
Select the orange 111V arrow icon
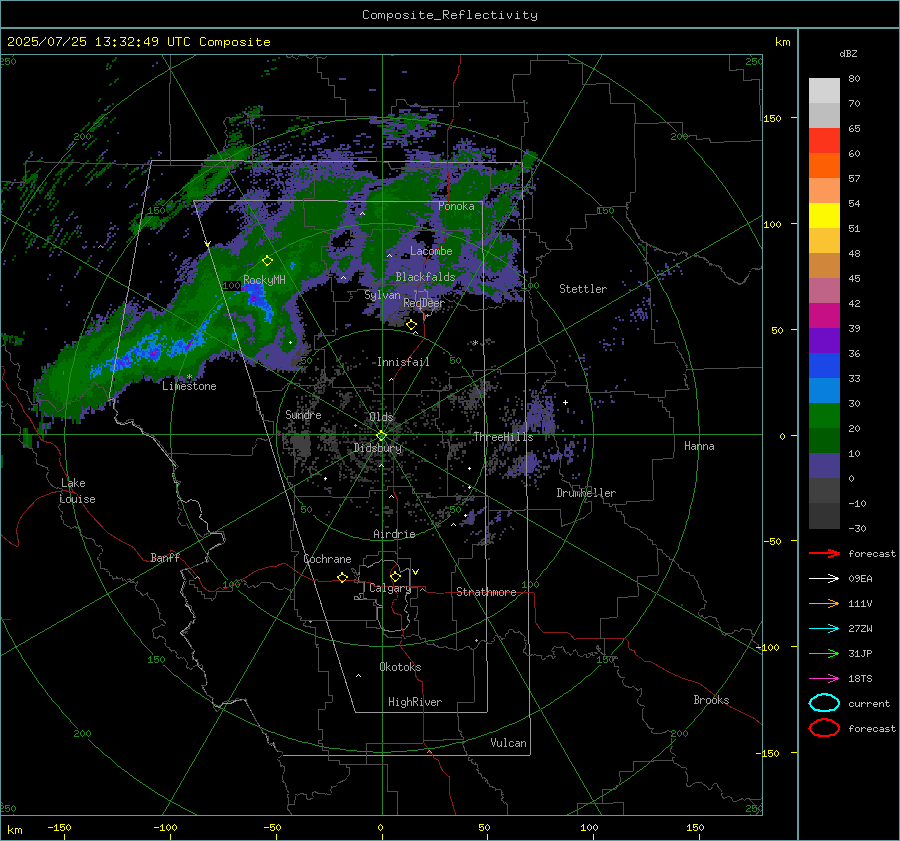click(x=824, y=603)
